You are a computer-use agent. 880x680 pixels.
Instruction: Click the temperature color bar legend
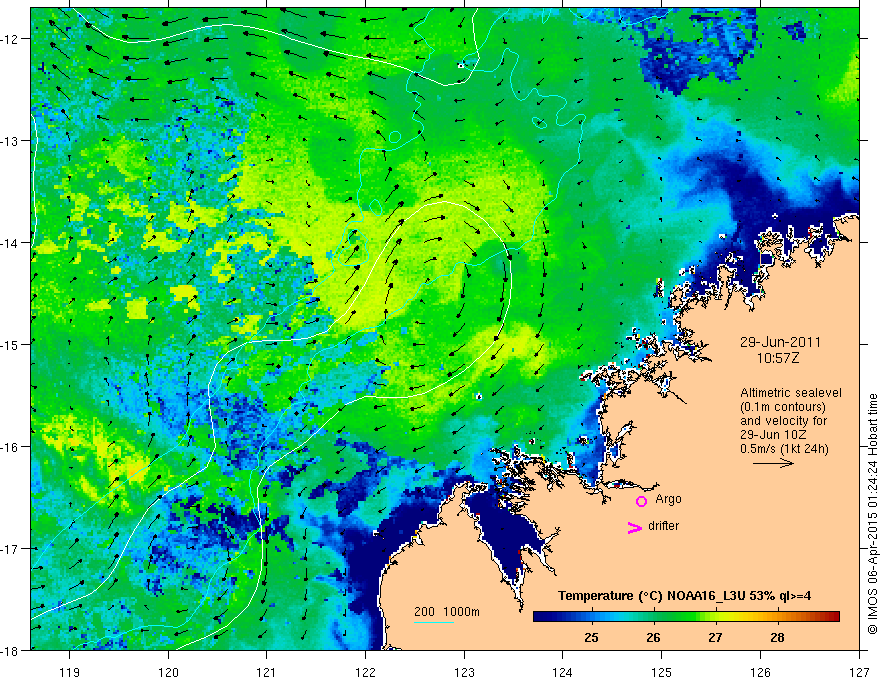(x=686, y=616)
